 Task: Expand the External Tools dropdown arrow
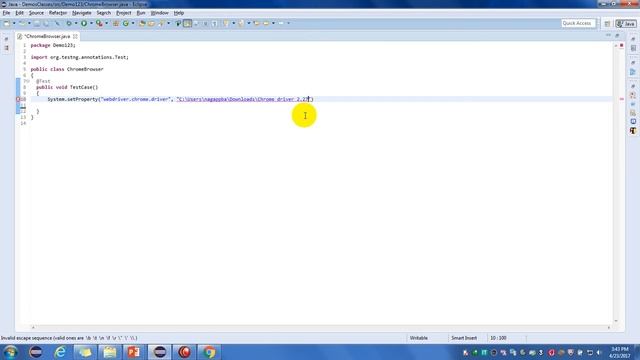pyautogui.click(x=107, y=23)
